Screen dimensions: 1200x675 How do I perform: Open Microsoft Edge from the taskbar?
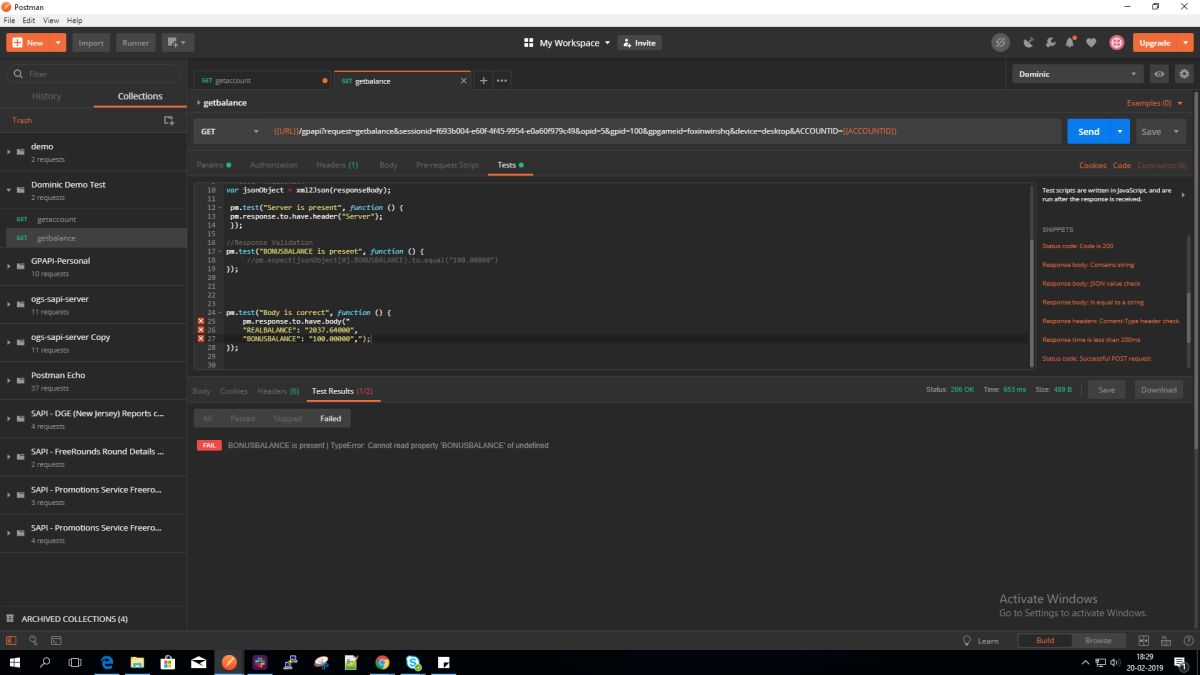pyautogui.click(x=106, y=662)
